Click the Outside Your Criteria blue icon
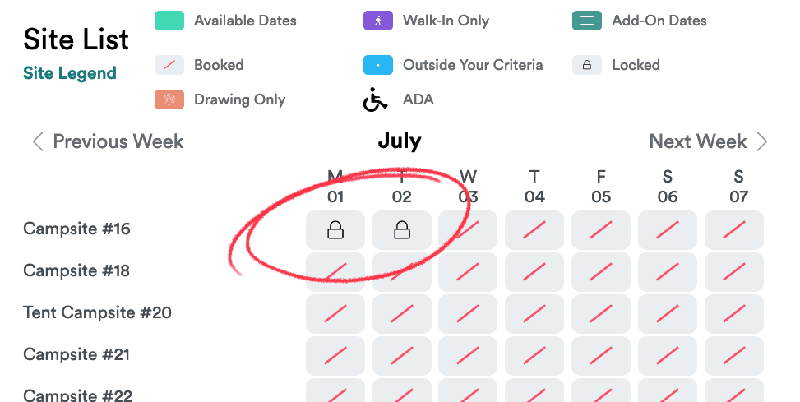 (378, 65)
